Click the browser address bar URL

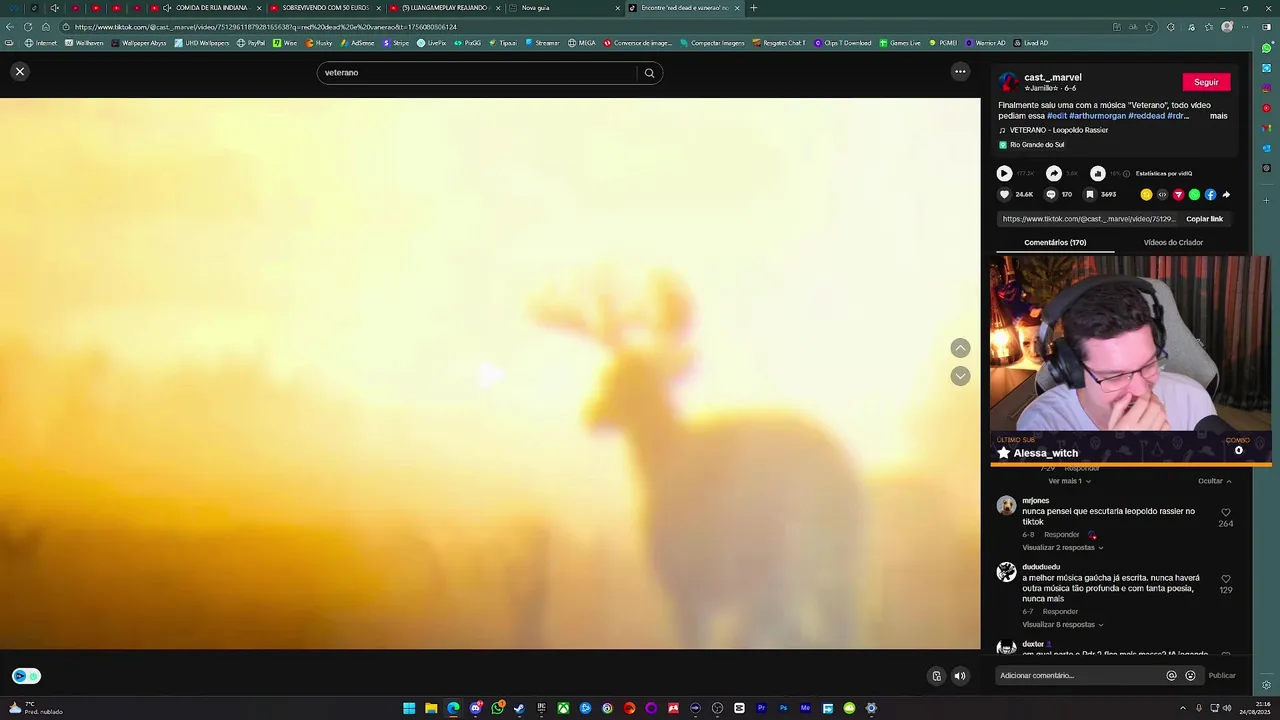point(265,27)
